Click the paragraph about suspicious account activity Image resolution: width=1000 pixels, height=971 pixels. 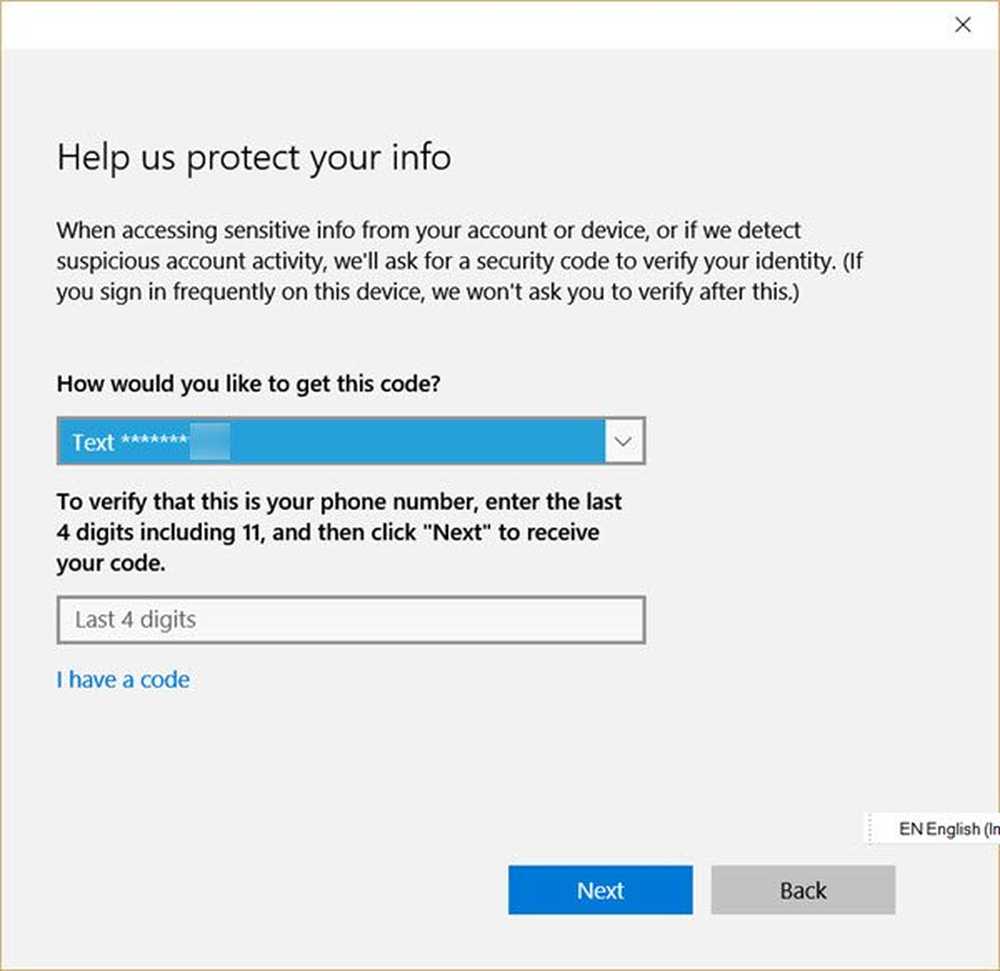(430, 262)
